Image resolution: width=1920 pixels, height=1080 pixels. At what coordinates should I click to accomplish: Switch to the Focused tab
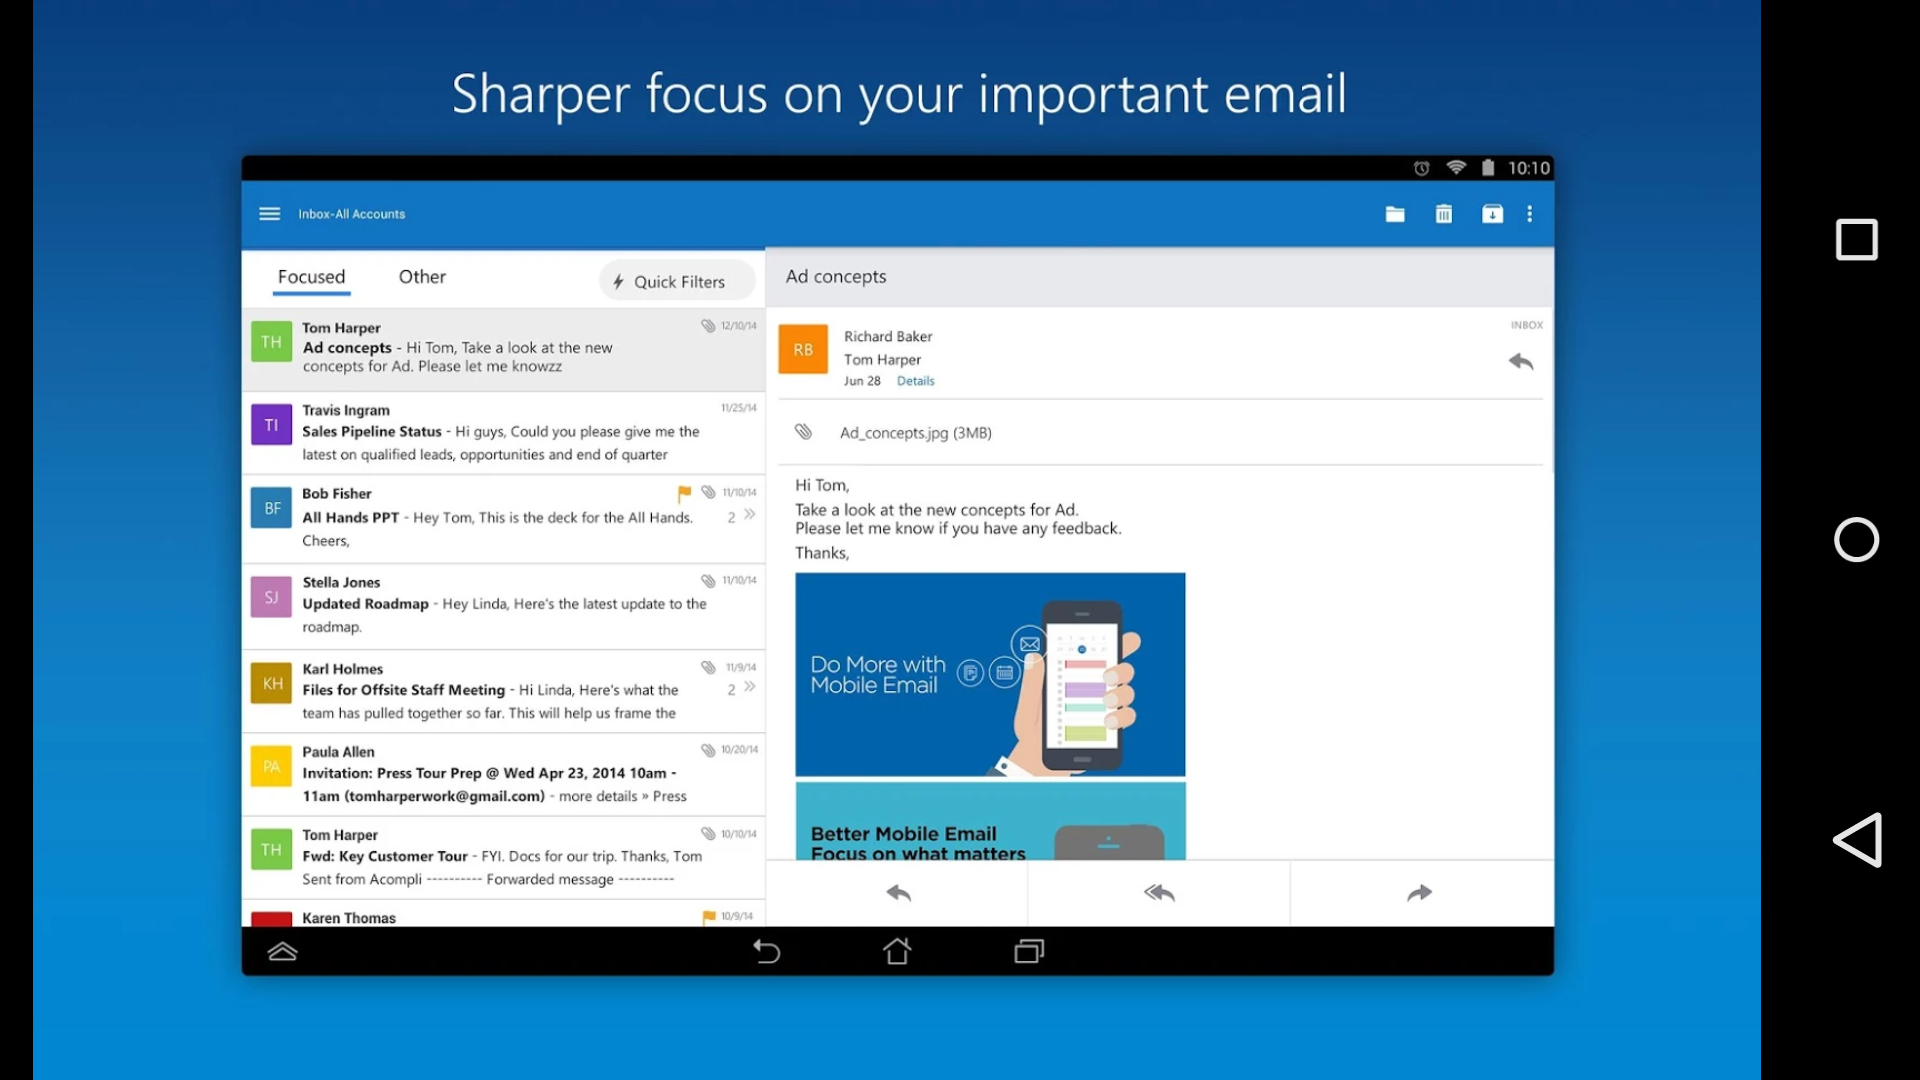click(311, 277)
